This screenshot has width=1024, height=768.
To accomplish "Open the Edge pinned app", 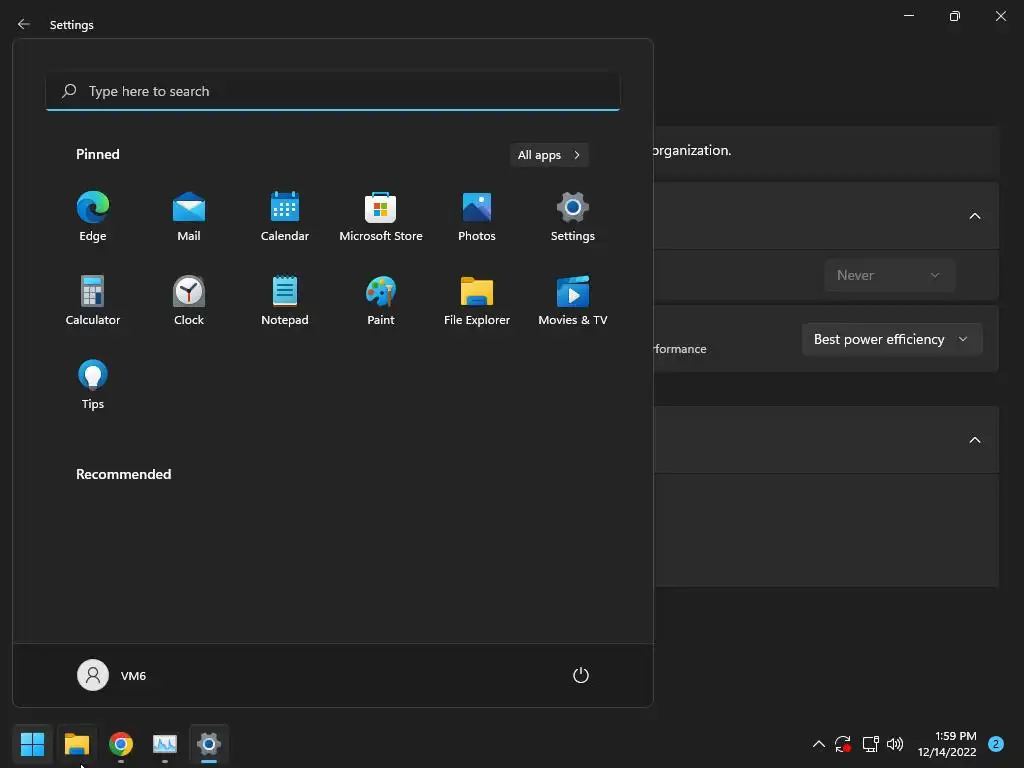I will click(93, 217).
